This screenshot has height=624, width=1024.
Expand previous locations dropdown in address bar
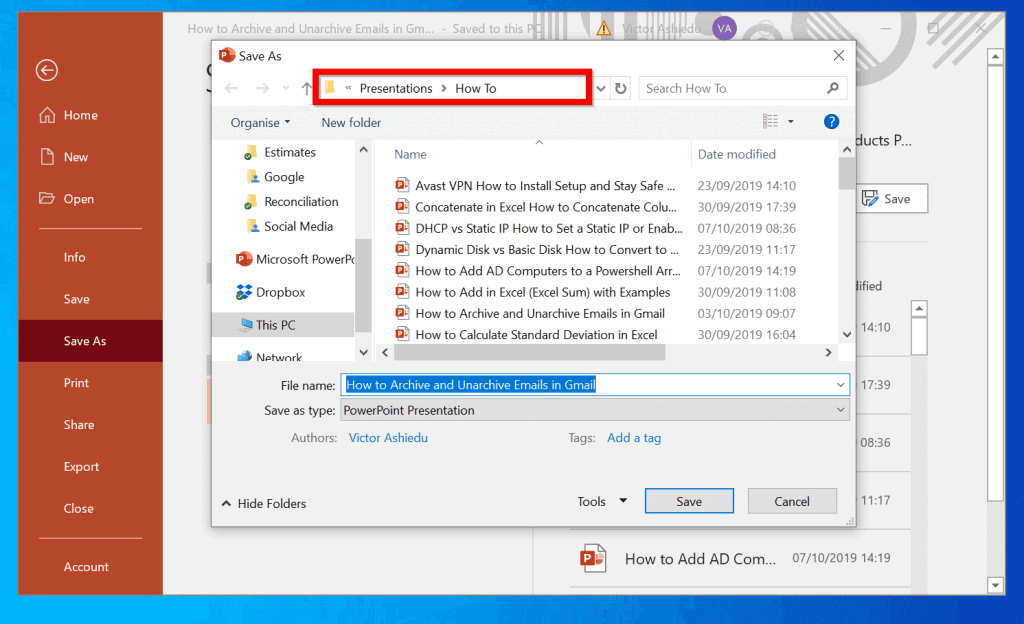pos(601,88)
